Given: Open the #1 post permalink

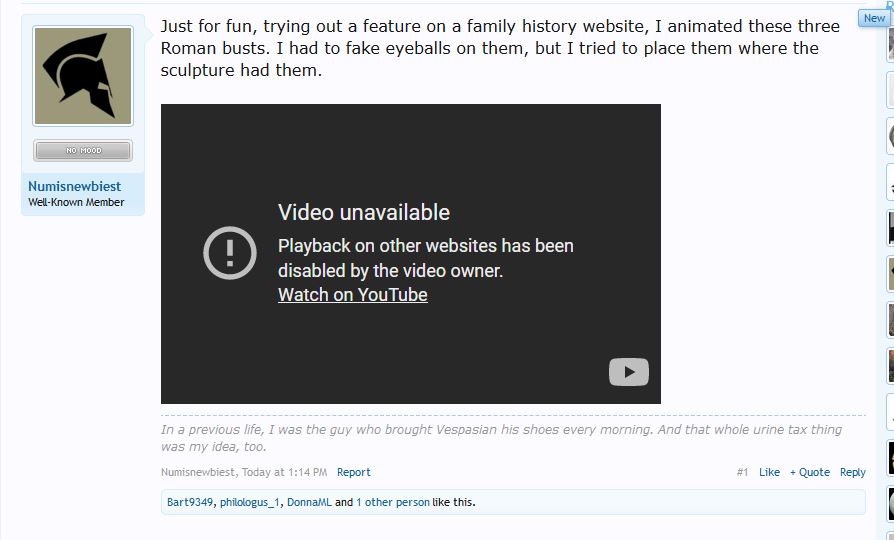Looking at the screenshot, I should [742, 472].
